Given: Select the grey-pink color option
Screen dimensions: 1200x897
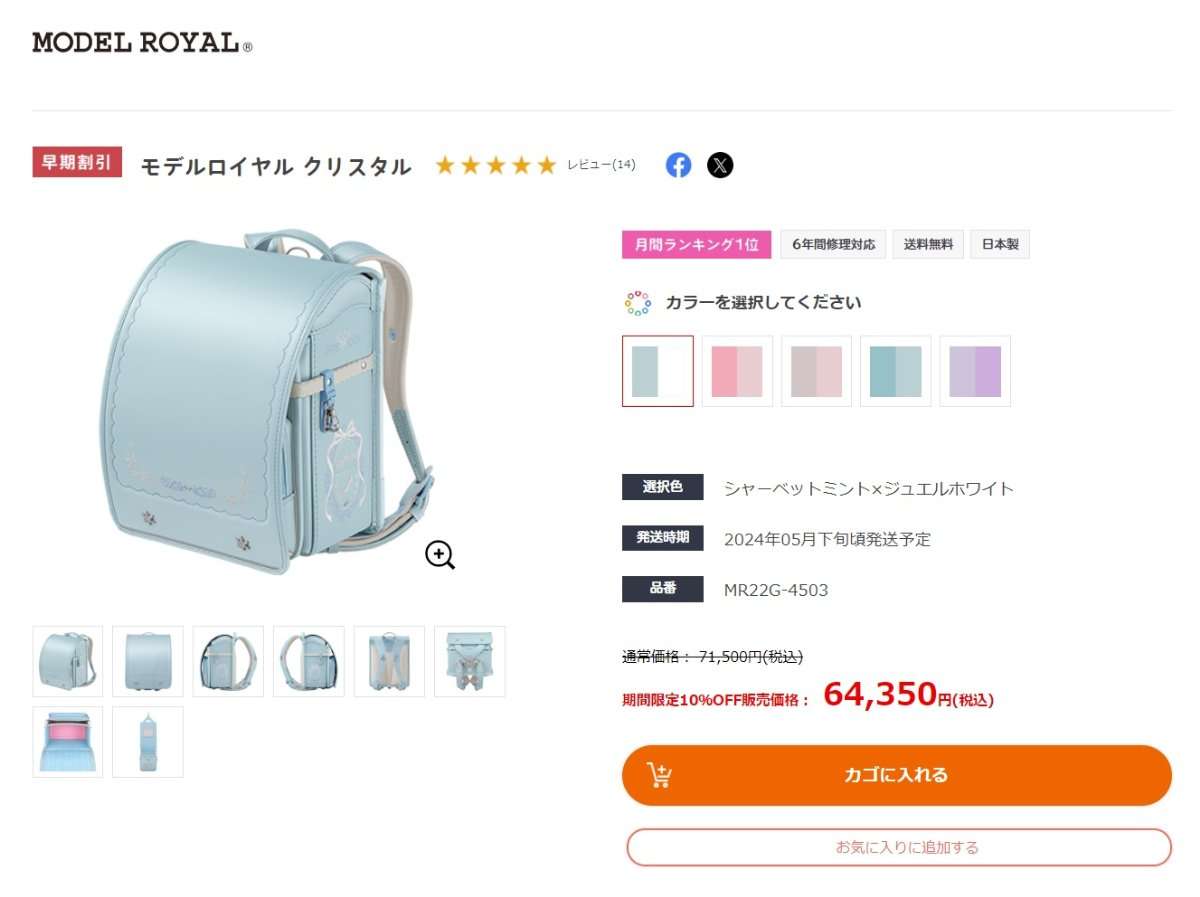Looking at the screenshot, I should [x=816, y=370].
